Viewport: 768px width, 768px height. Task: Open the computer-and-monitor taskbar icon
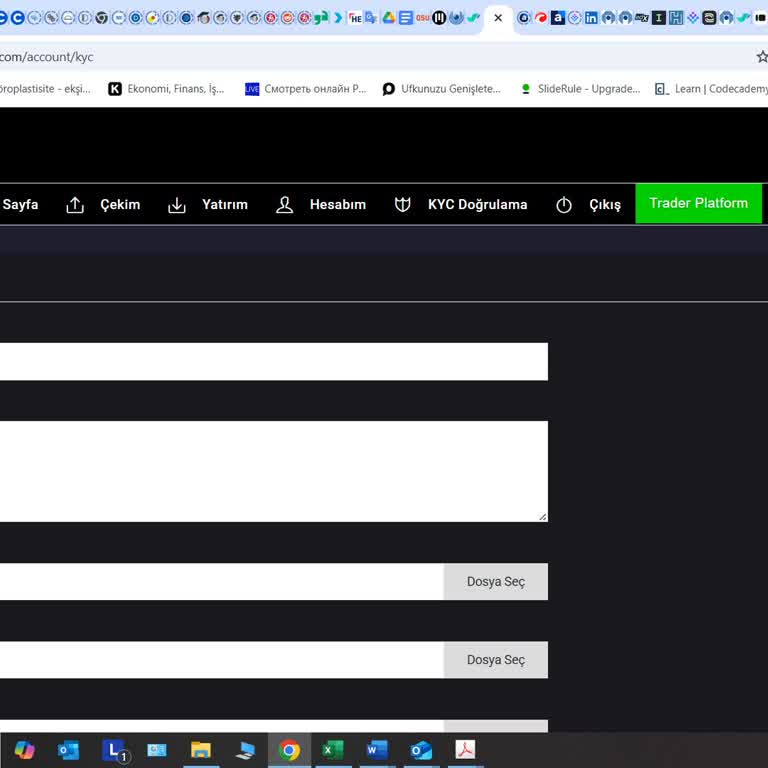(245, 750)
